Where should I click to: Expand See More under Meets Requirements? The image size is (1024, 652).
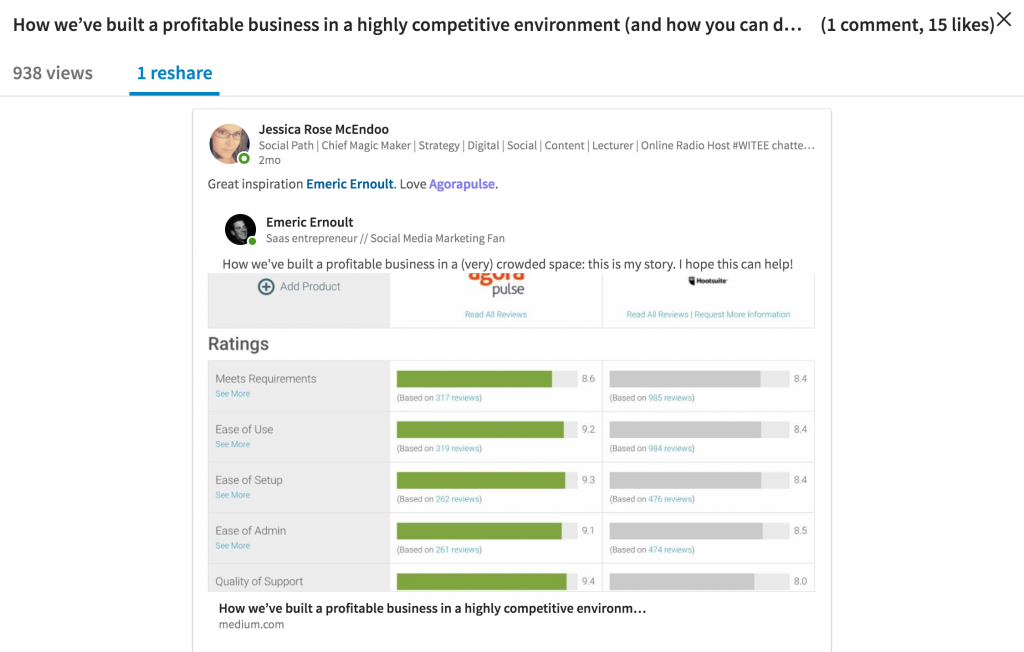[x=233, y=394]
